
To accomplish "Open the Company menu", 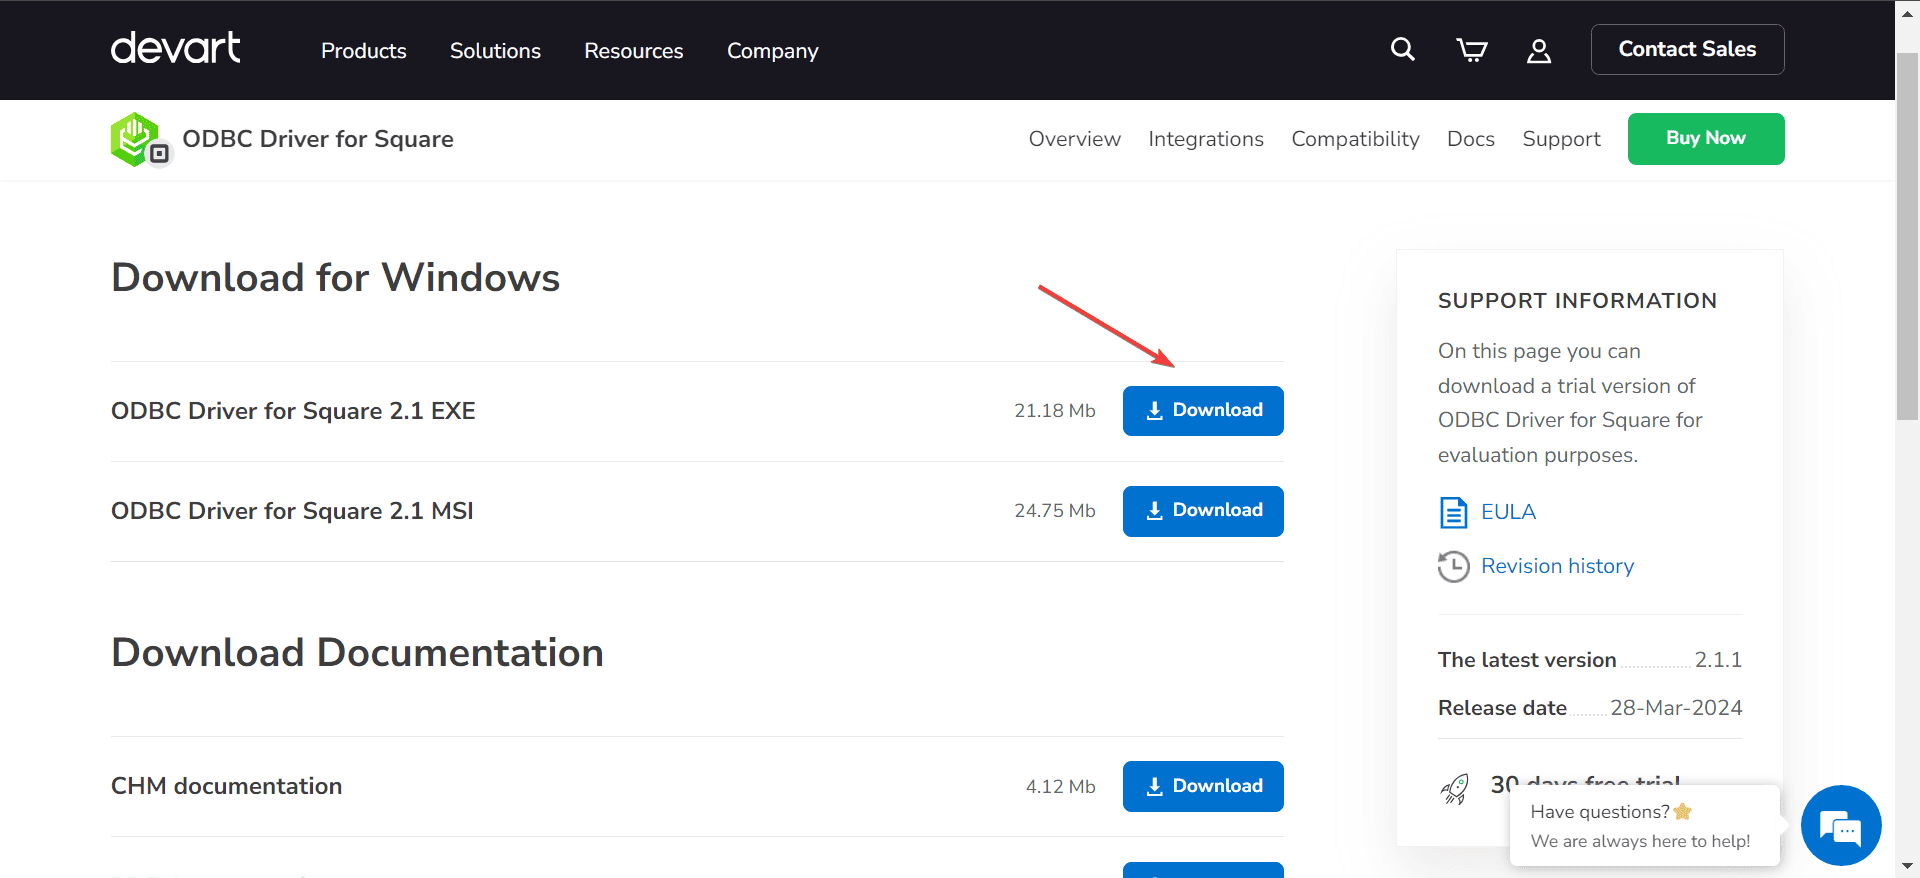I will click(x=773, y=51).
